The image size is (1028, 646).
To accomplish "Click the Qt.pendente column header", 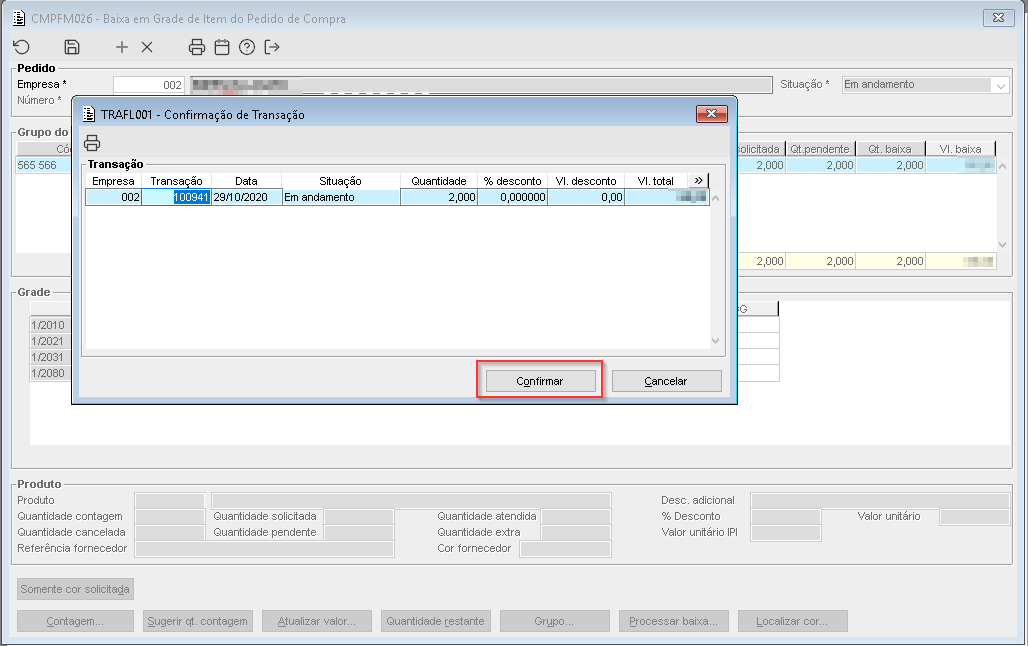I will pyautogui.click(x=820, y=149).
